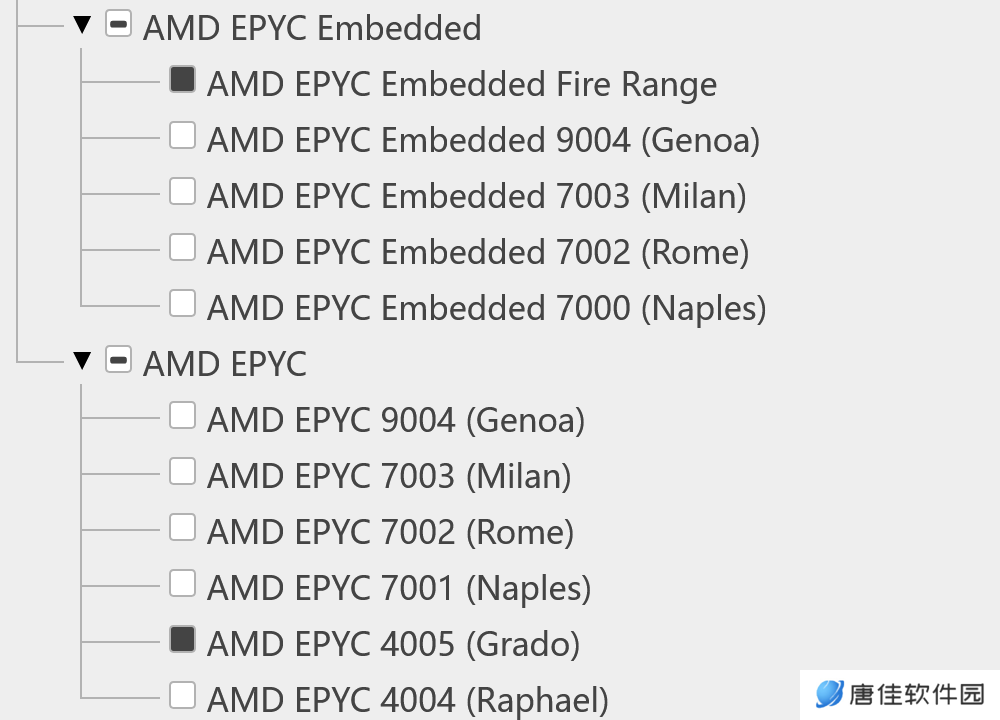Select the AMD EPYC tree label
1000x720 pixels.
coord(224,364)
